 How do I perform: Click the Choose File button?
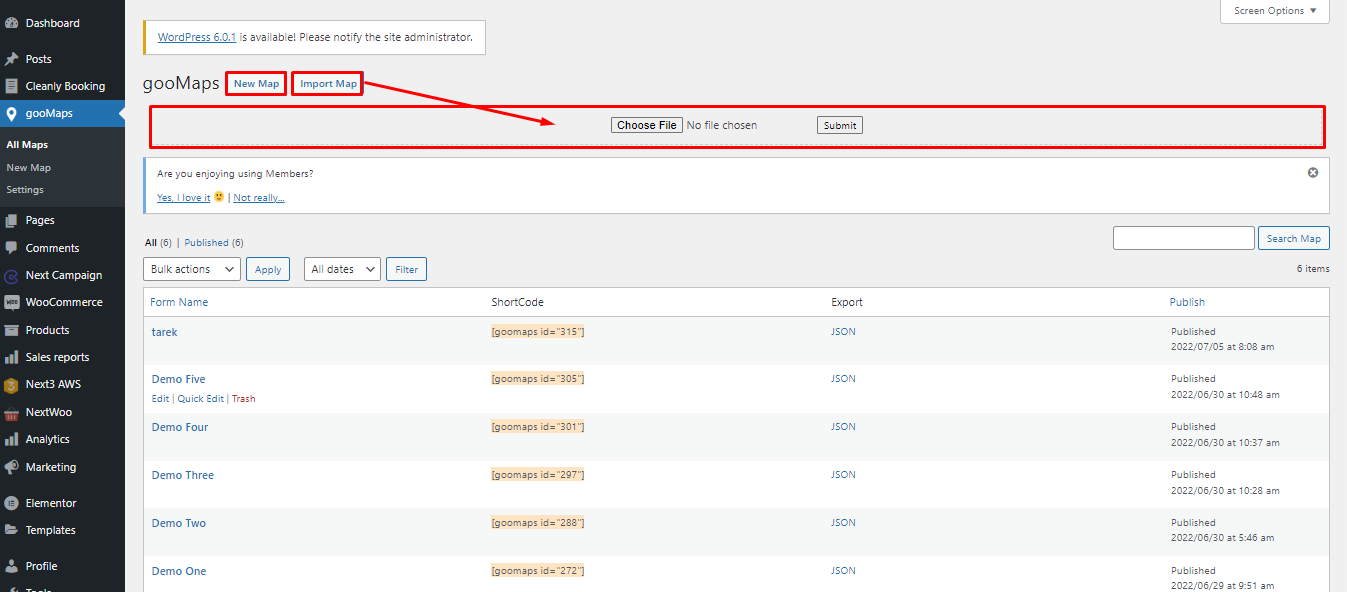tap(647, 125)
